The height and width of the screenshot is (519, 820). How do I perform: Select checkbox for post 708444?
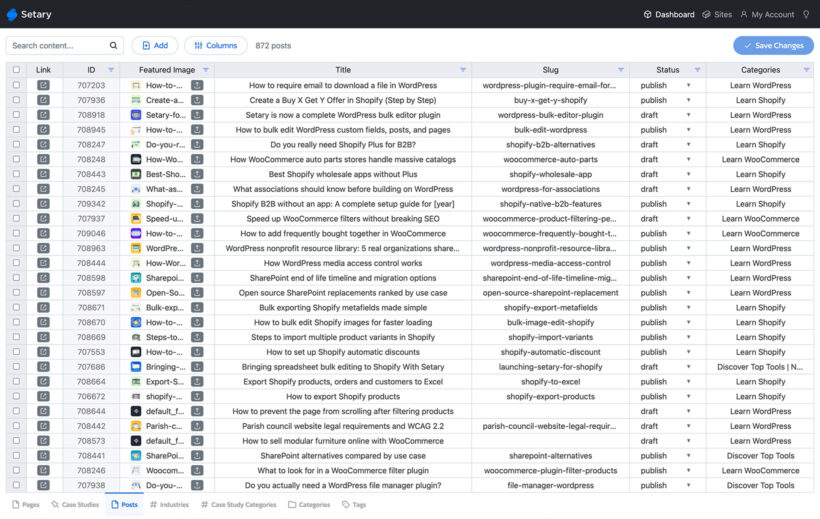(16, 263)
